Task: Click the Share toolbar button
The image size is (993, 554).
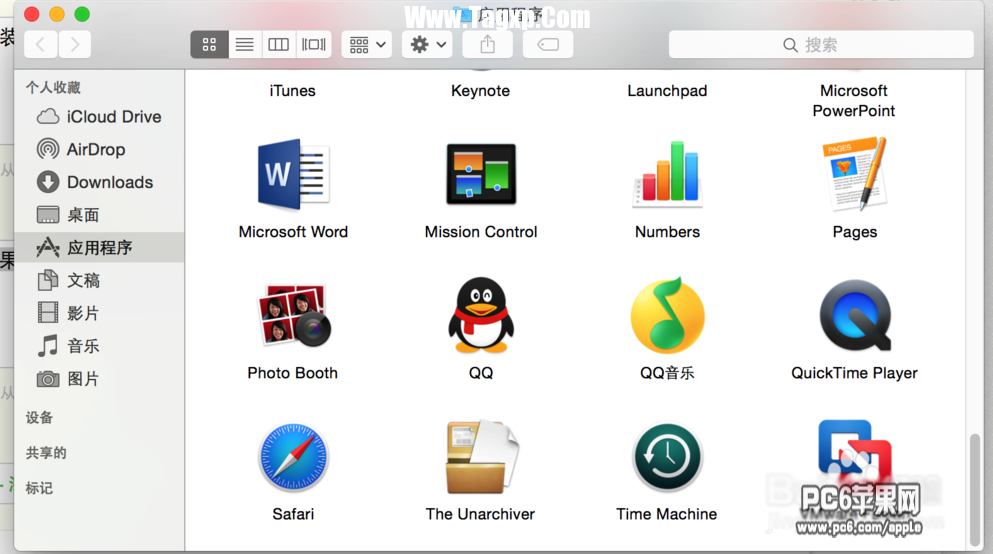Action: (487, 44)
